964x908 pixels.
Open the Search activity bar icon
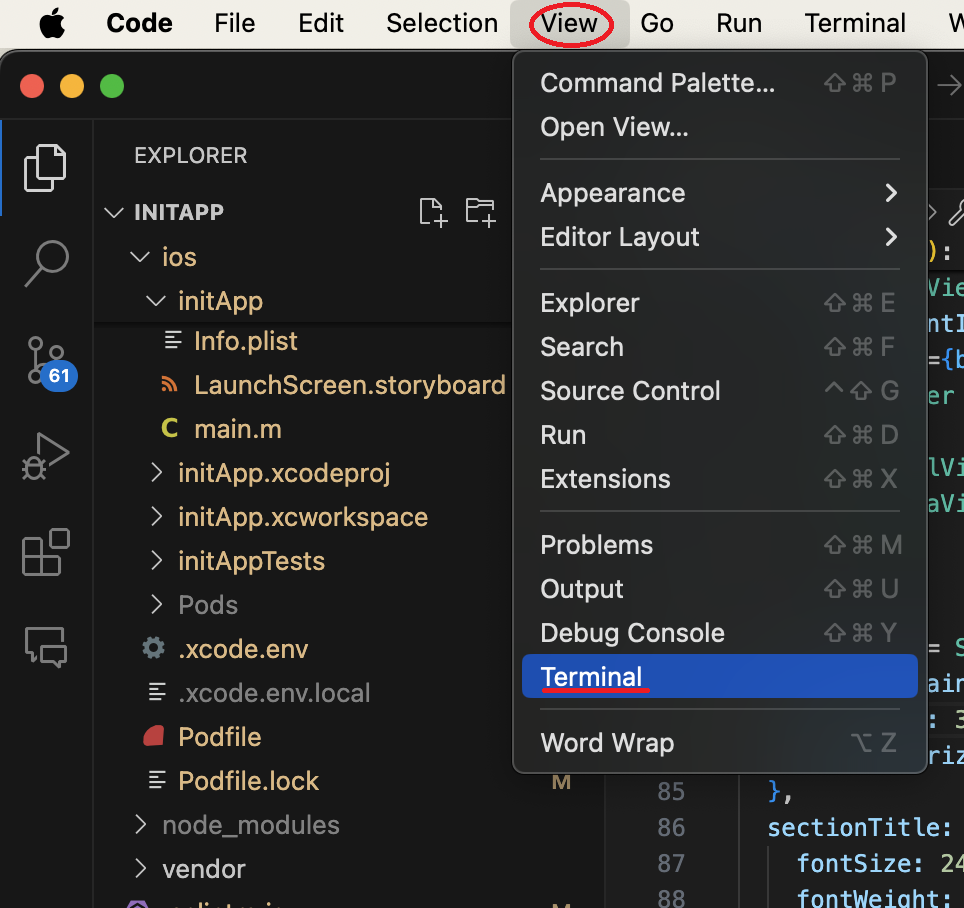tap(46, 263)
